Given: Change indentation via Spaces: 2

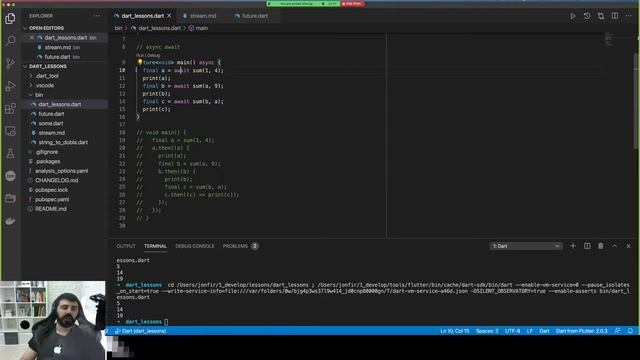Looking at the screenshot, I should 487,331.
